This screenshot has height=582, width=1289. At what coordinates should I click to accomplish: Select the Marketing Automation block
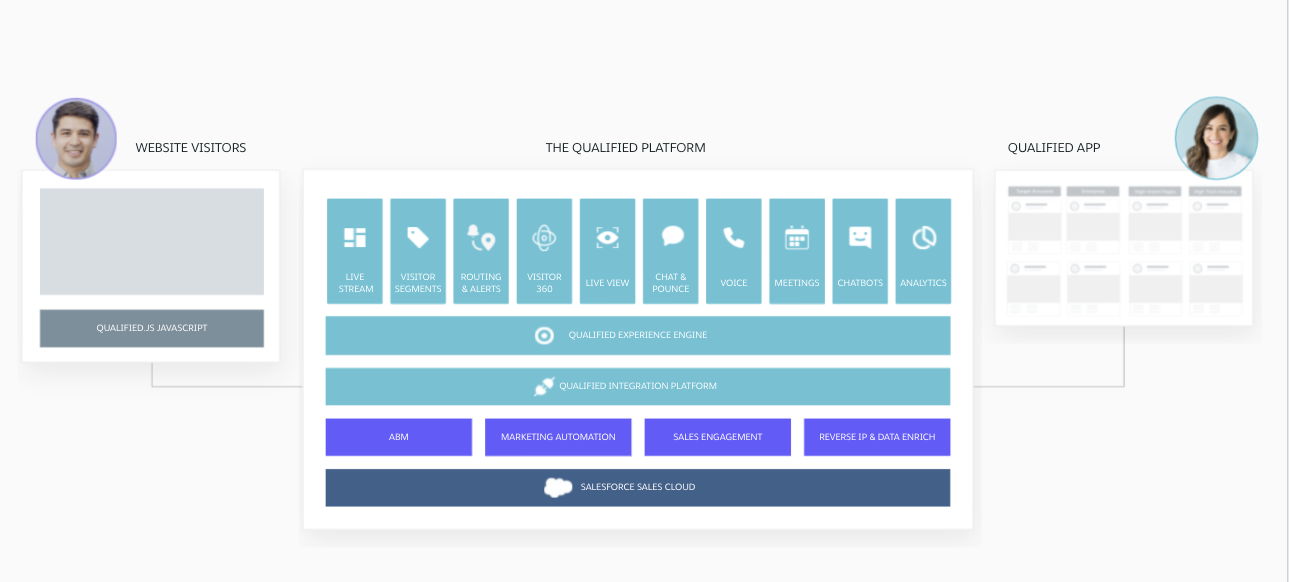tap(558, 437)
